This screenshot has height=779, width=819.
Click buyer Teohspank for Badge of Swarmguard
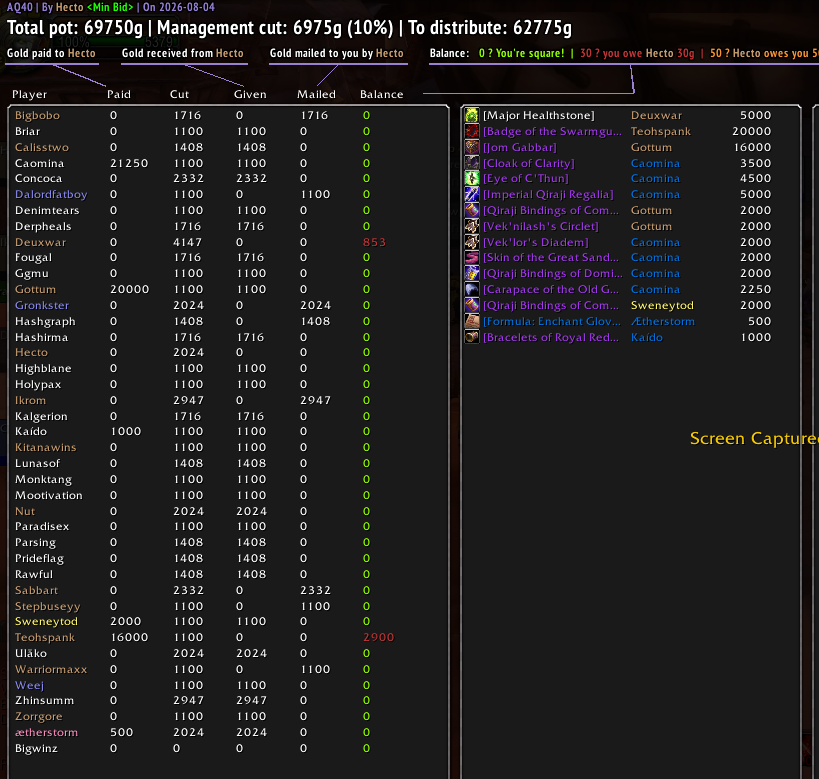tap(660, 131)
